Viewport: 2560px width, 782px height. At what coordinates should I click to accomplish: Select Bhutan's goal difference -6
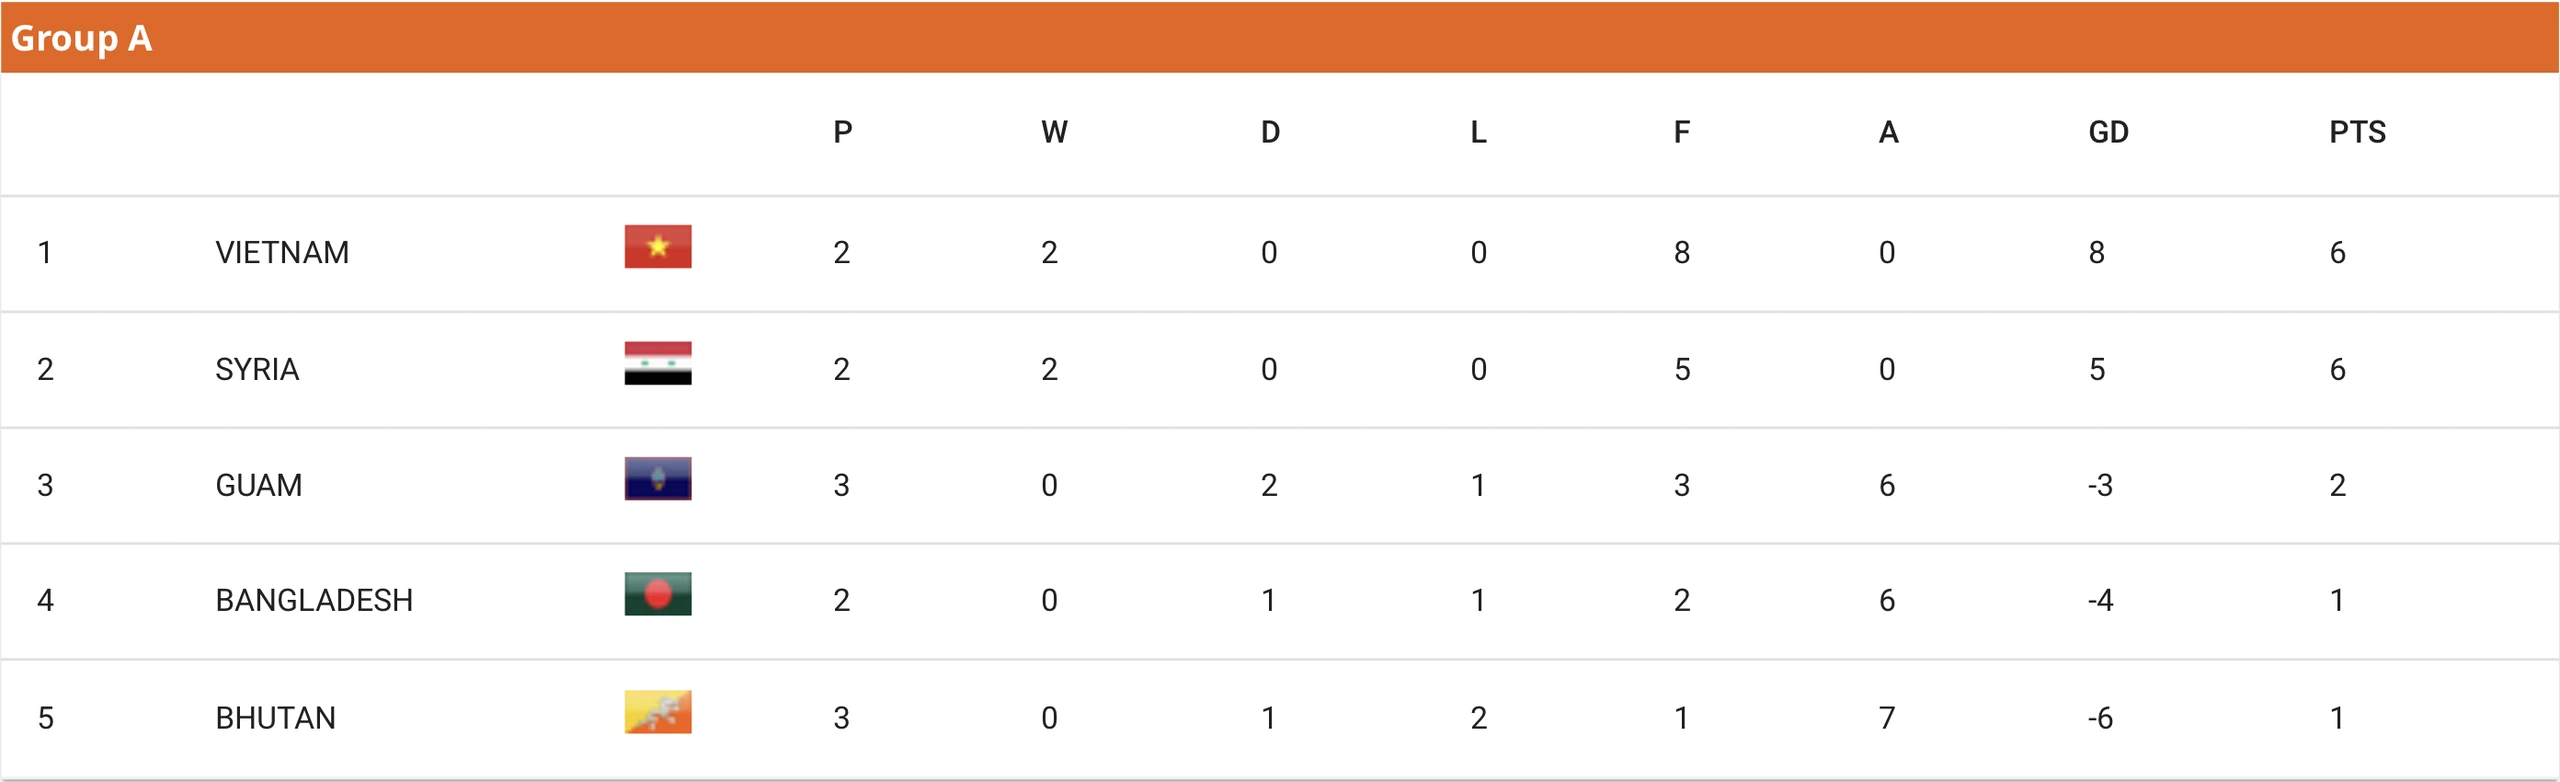(x=2100, y=718)
